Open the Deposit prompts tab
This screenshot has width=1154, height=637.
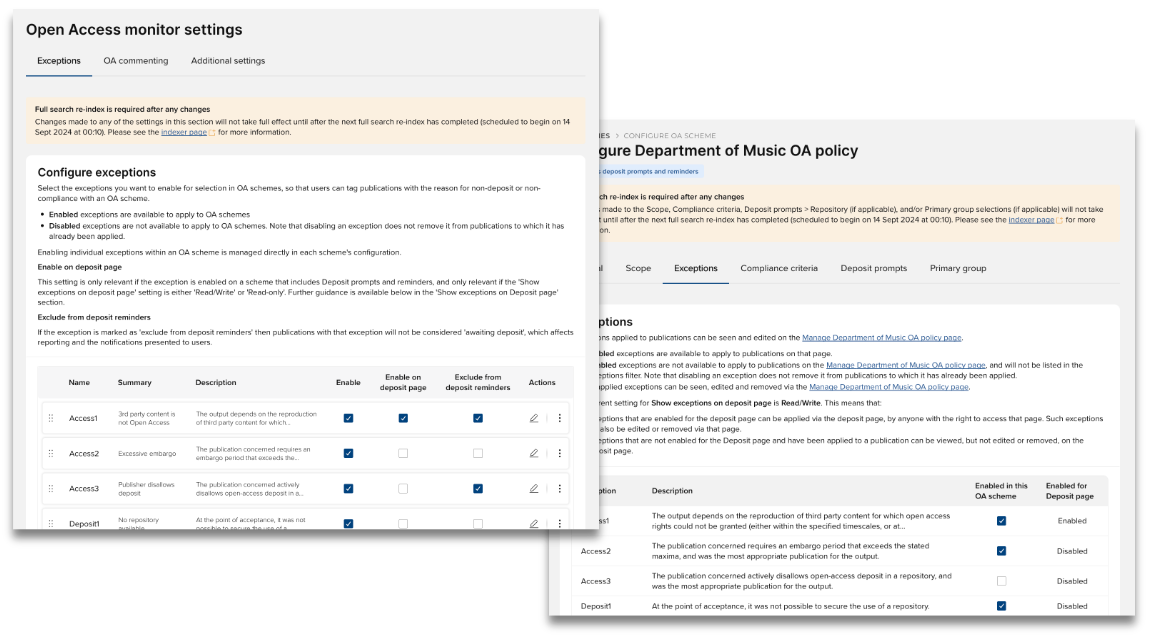point(873,268)
